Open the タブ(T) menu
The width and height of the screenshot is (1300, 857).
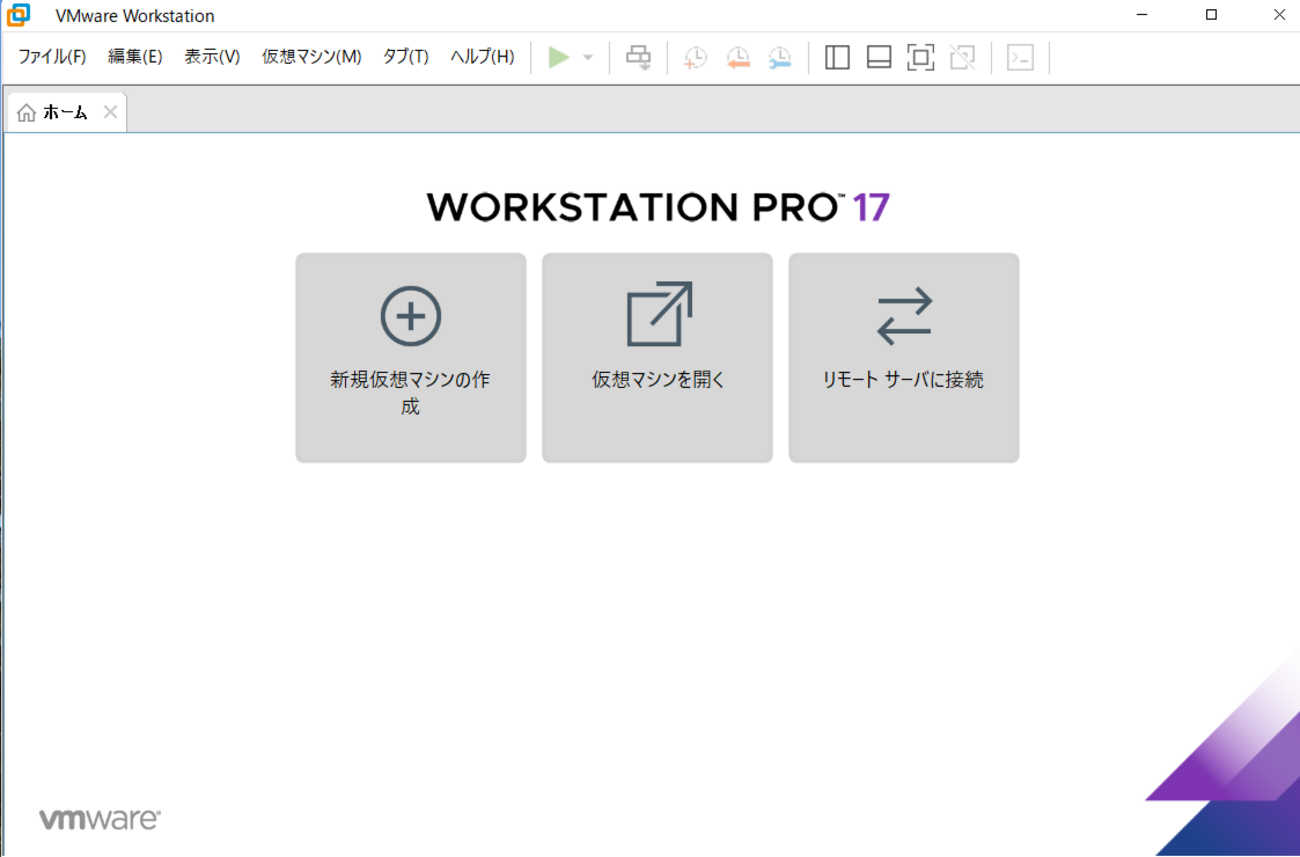pyautogui.click(x=405, y=57)
